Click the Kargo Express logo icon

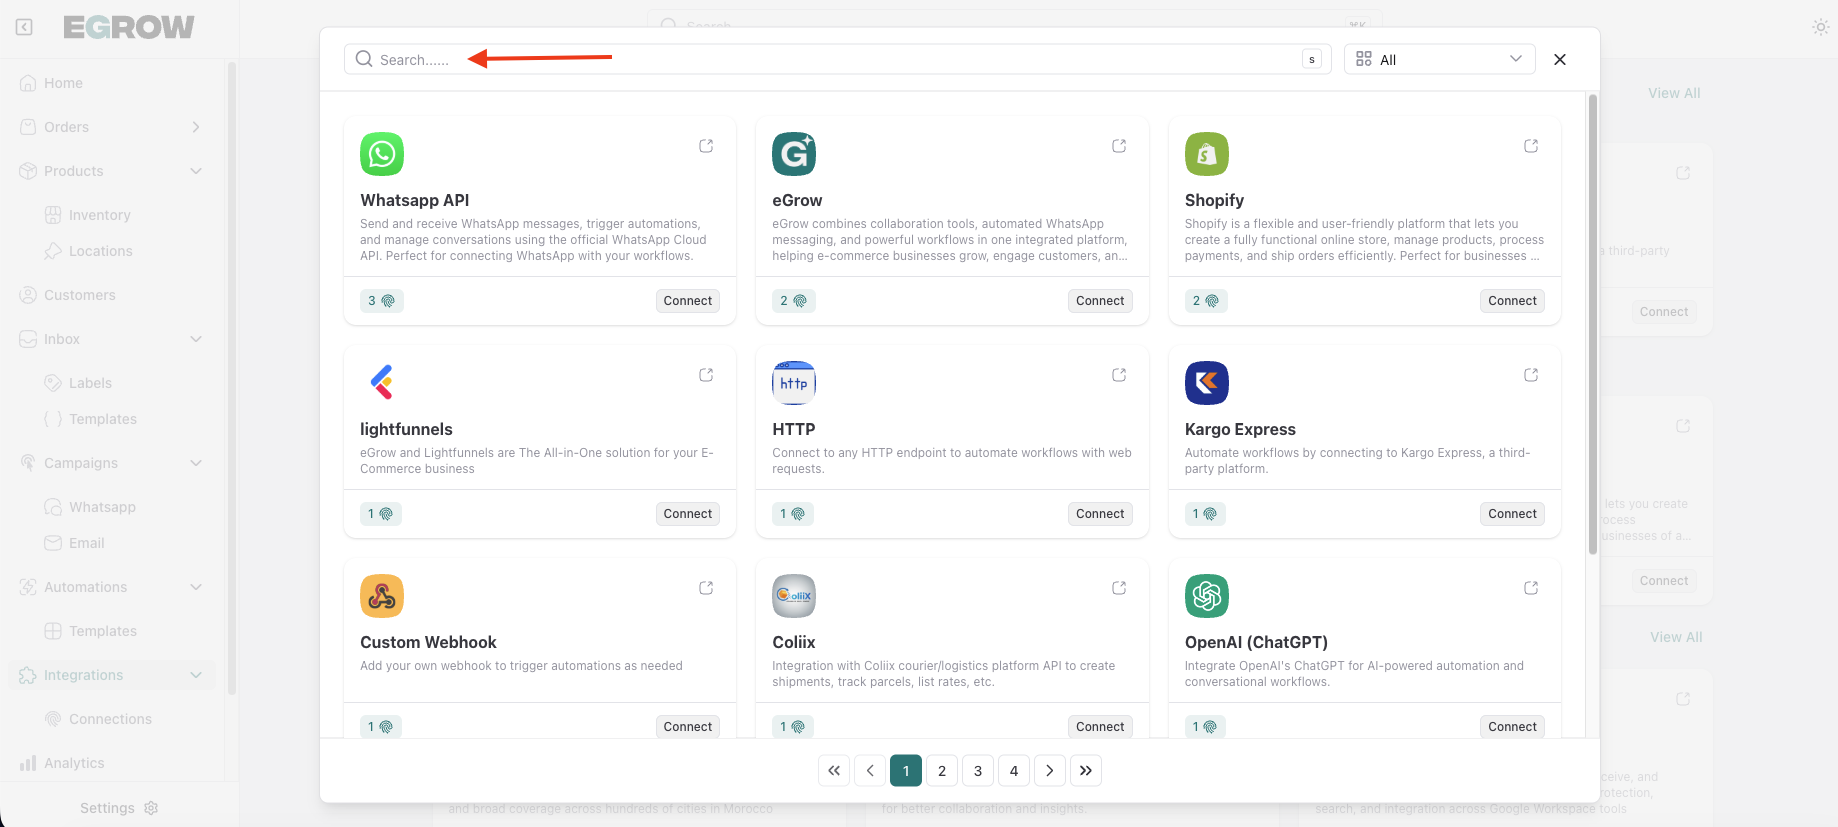coord(1206,383)
